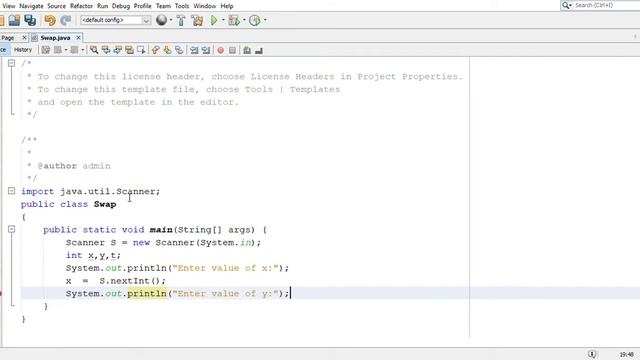Image resolution: width=640 pixels, height=360 pixels.
Task: Open the Refactor menu
Action: (x=81, y=6)
